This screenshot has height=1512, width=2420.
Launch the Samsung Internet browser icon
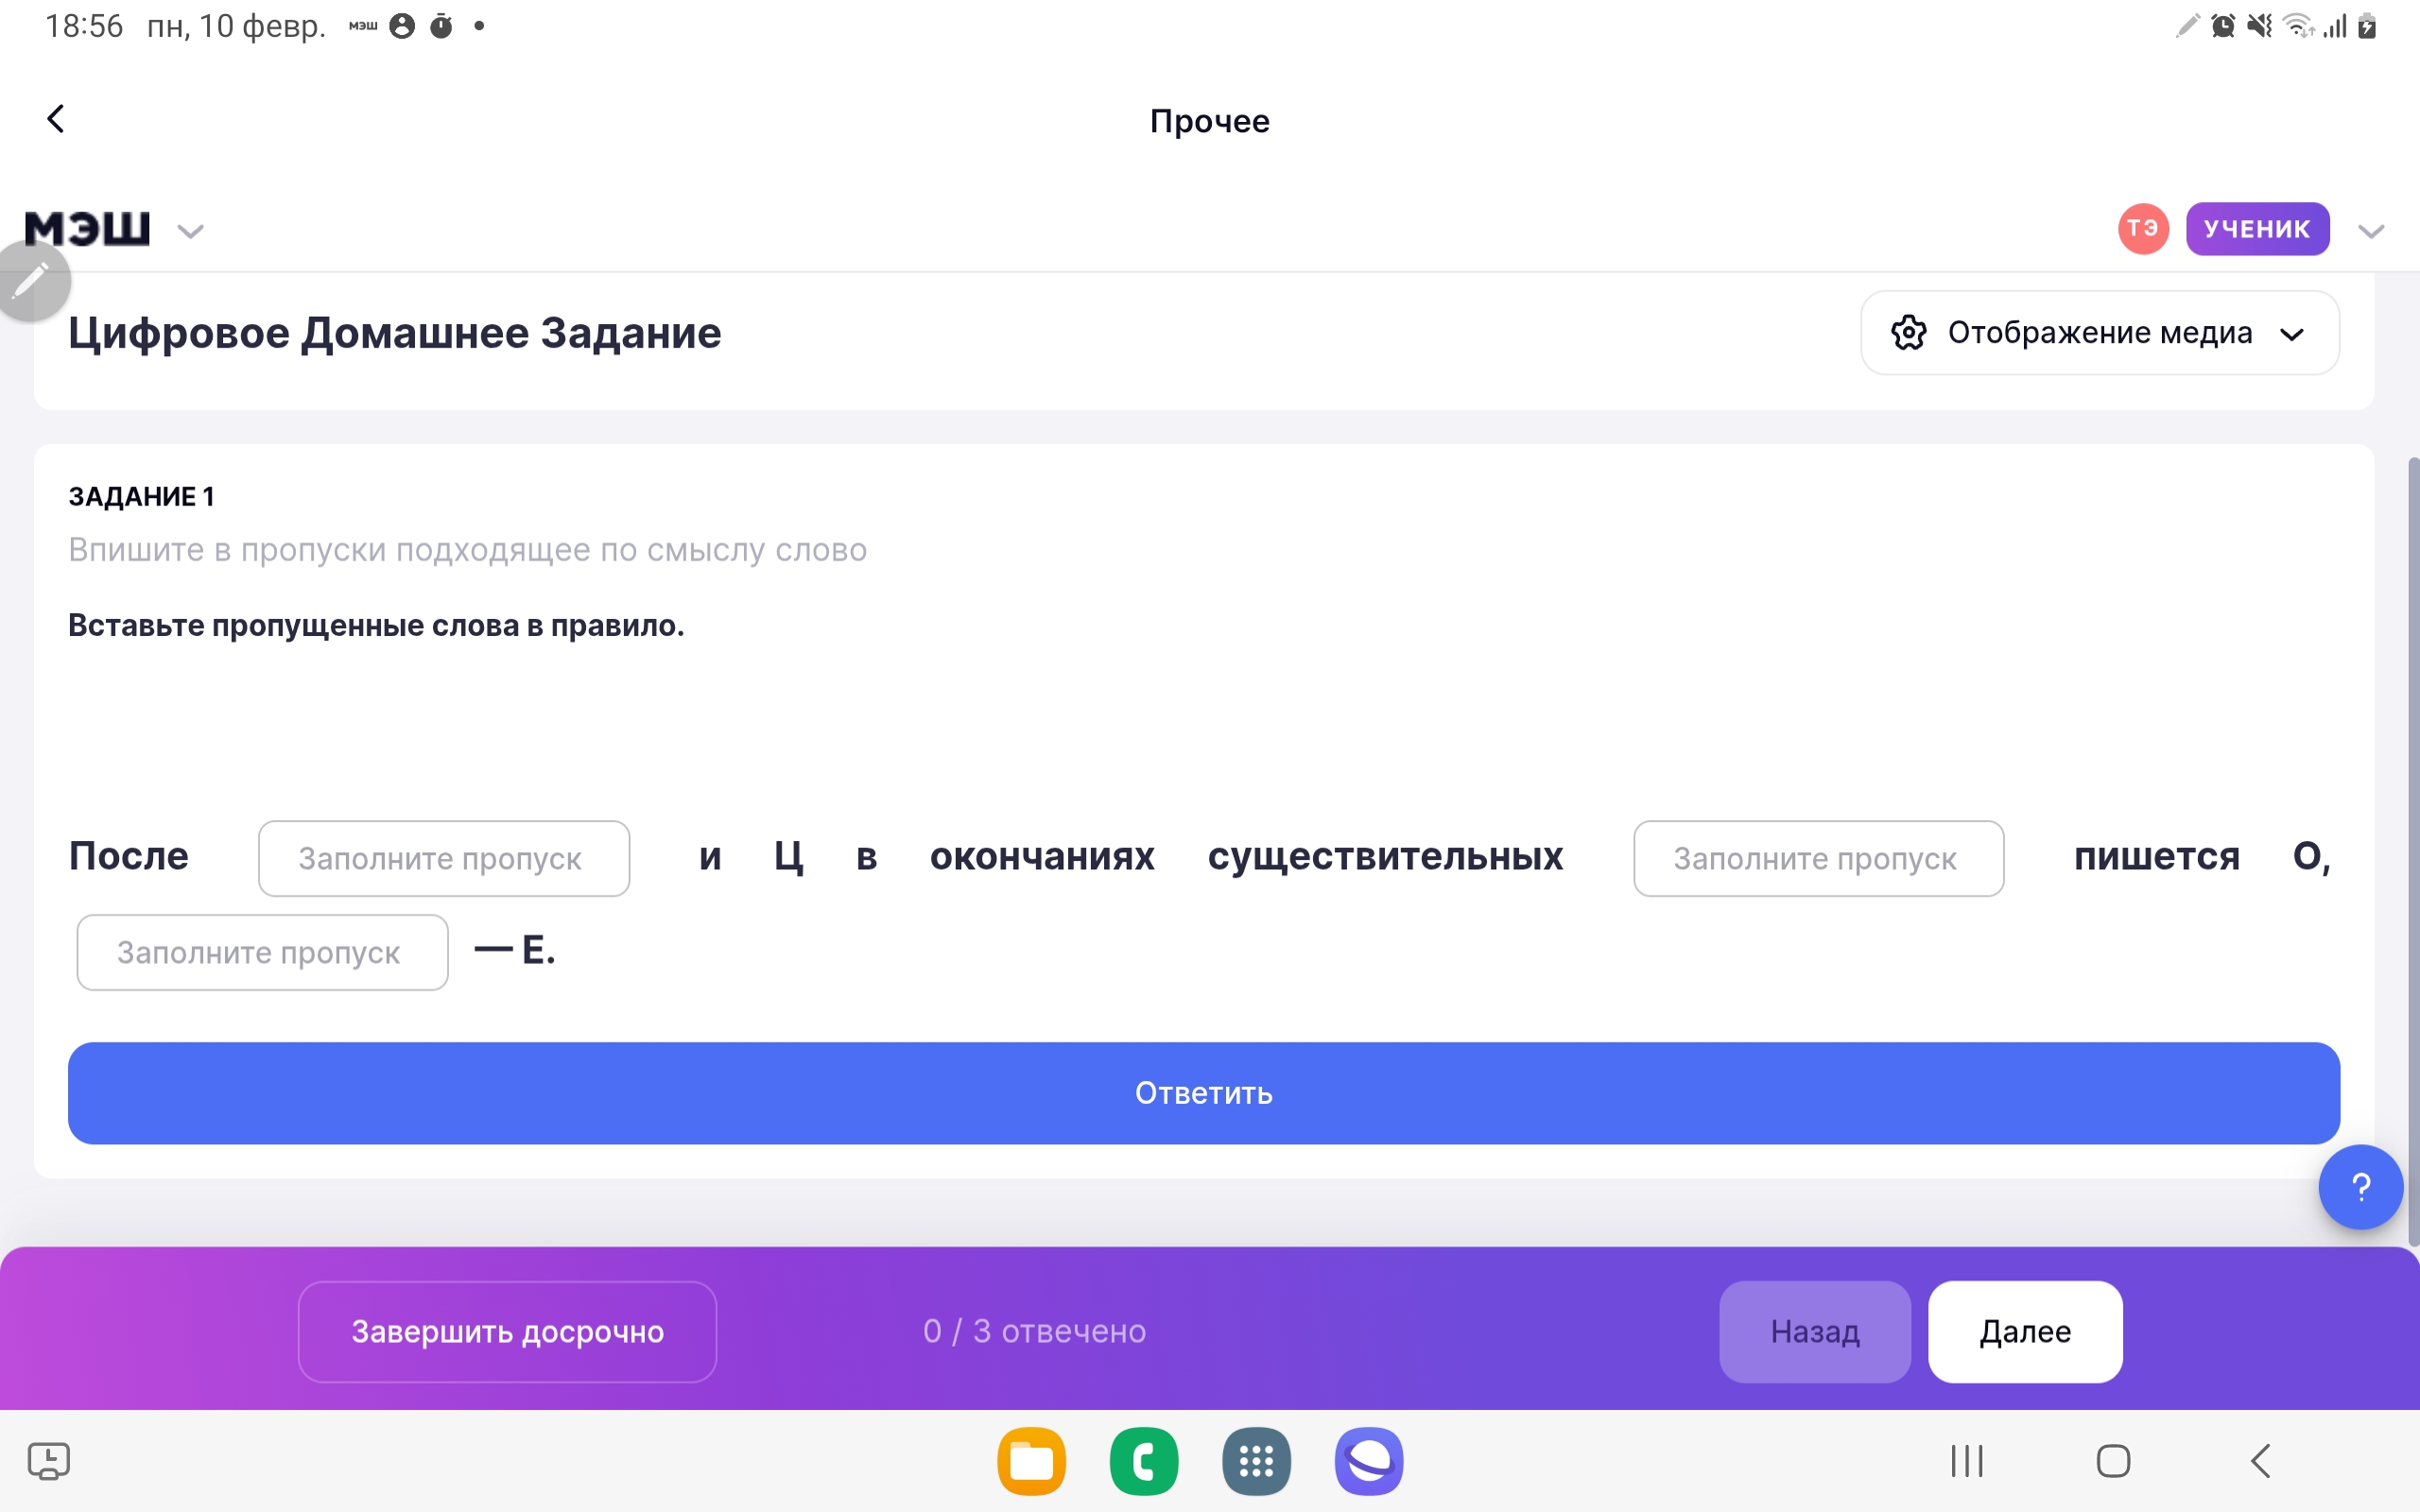point(1368,1461)
